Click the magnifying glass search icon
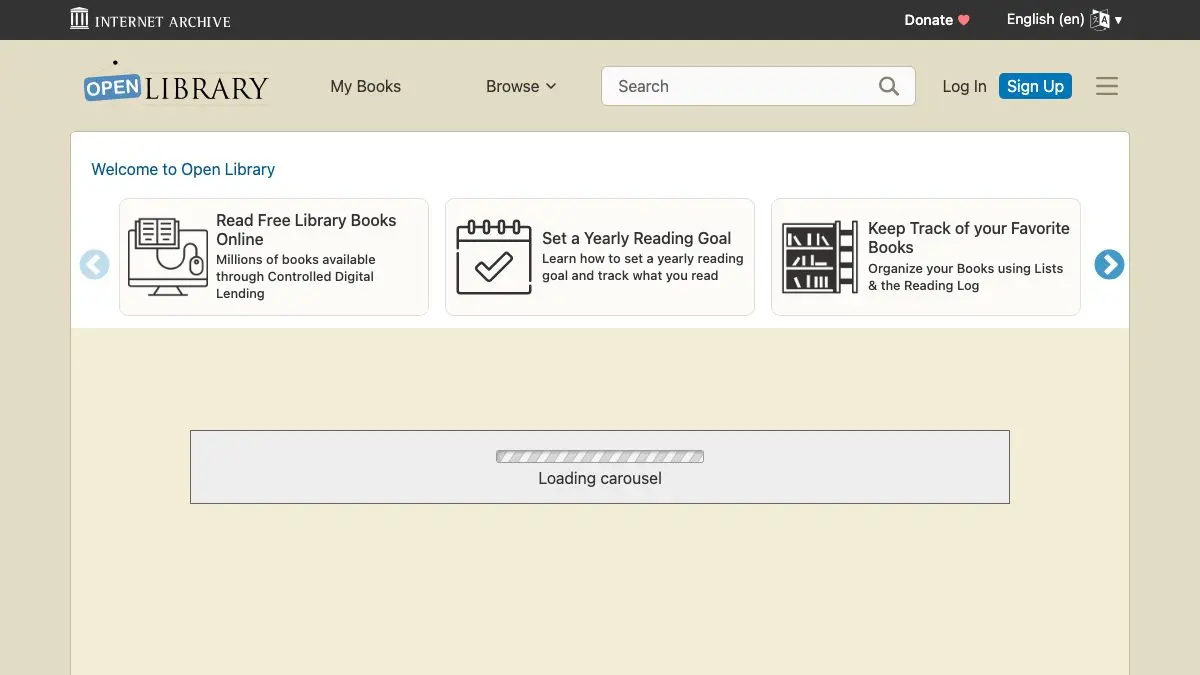Screen dimensions: 1200x675 click(x=889, y=86)
